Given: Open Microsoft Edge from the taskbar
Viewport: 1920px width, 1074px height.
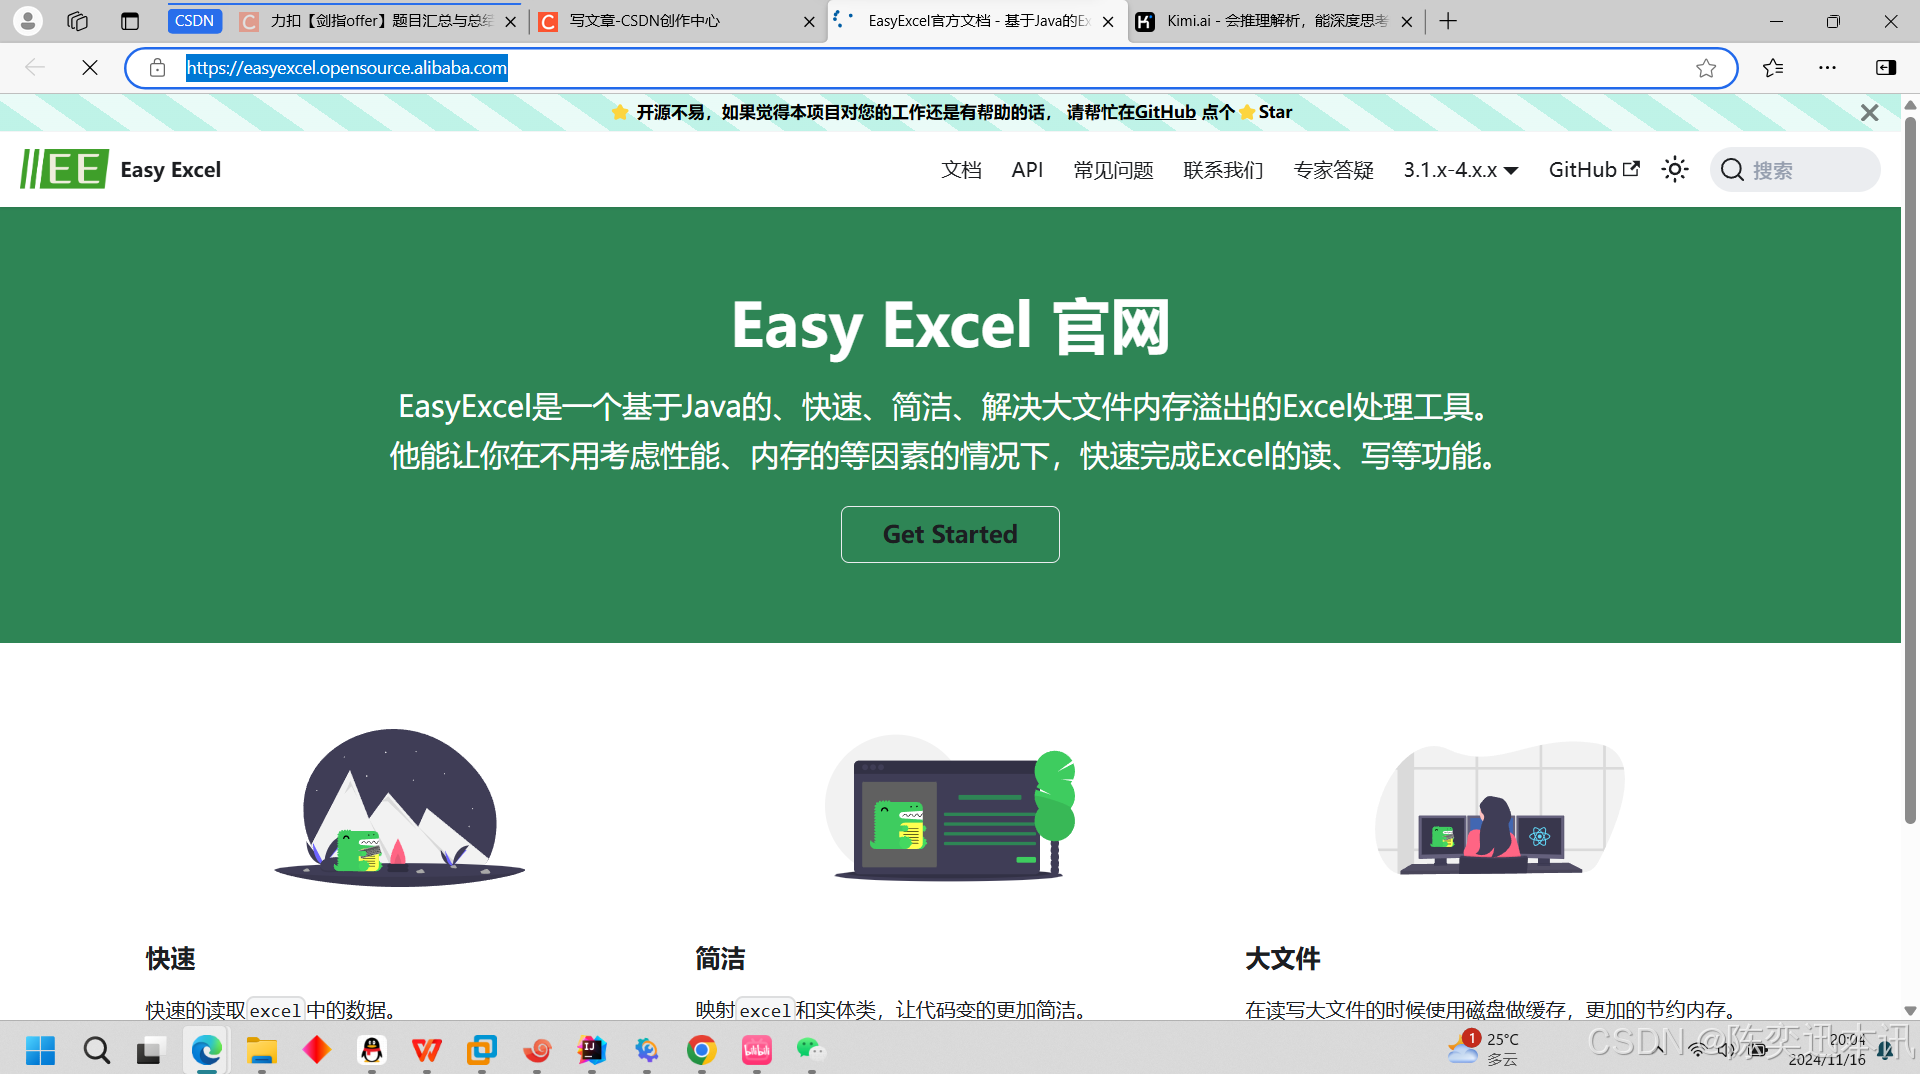Looking at the screenshot, I should pos(207,1050).
